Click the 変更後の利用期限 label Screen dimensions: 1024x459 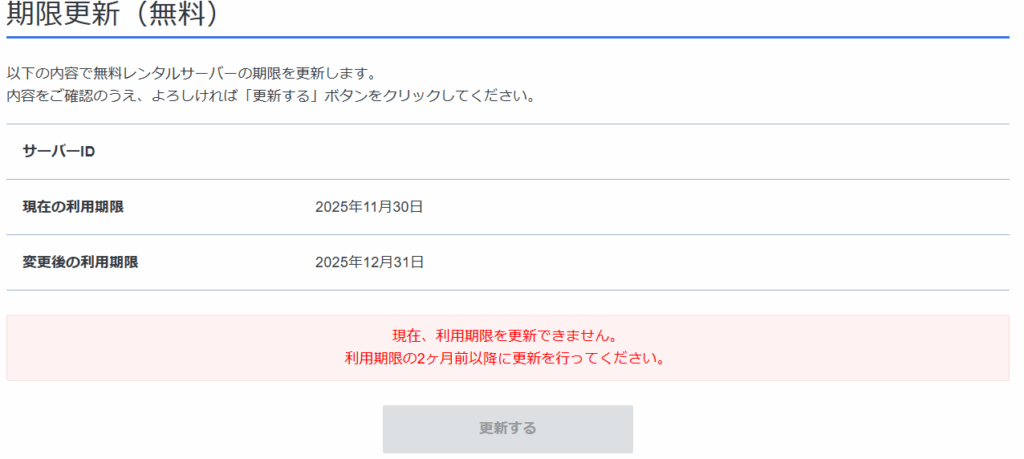[x=80, y=262]
